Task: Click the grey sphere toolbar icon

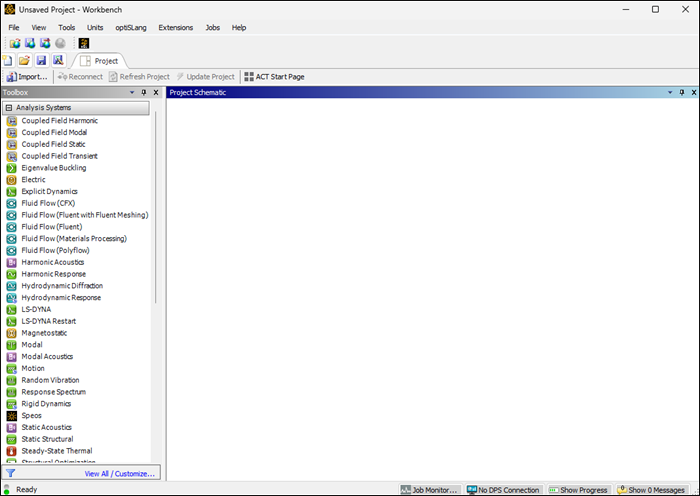Action: 60,43
